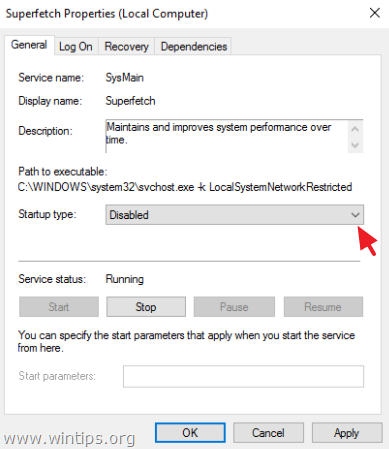The image size is (389, 449).
Task: Apply the startup type changes
Action: click(347, 433)
